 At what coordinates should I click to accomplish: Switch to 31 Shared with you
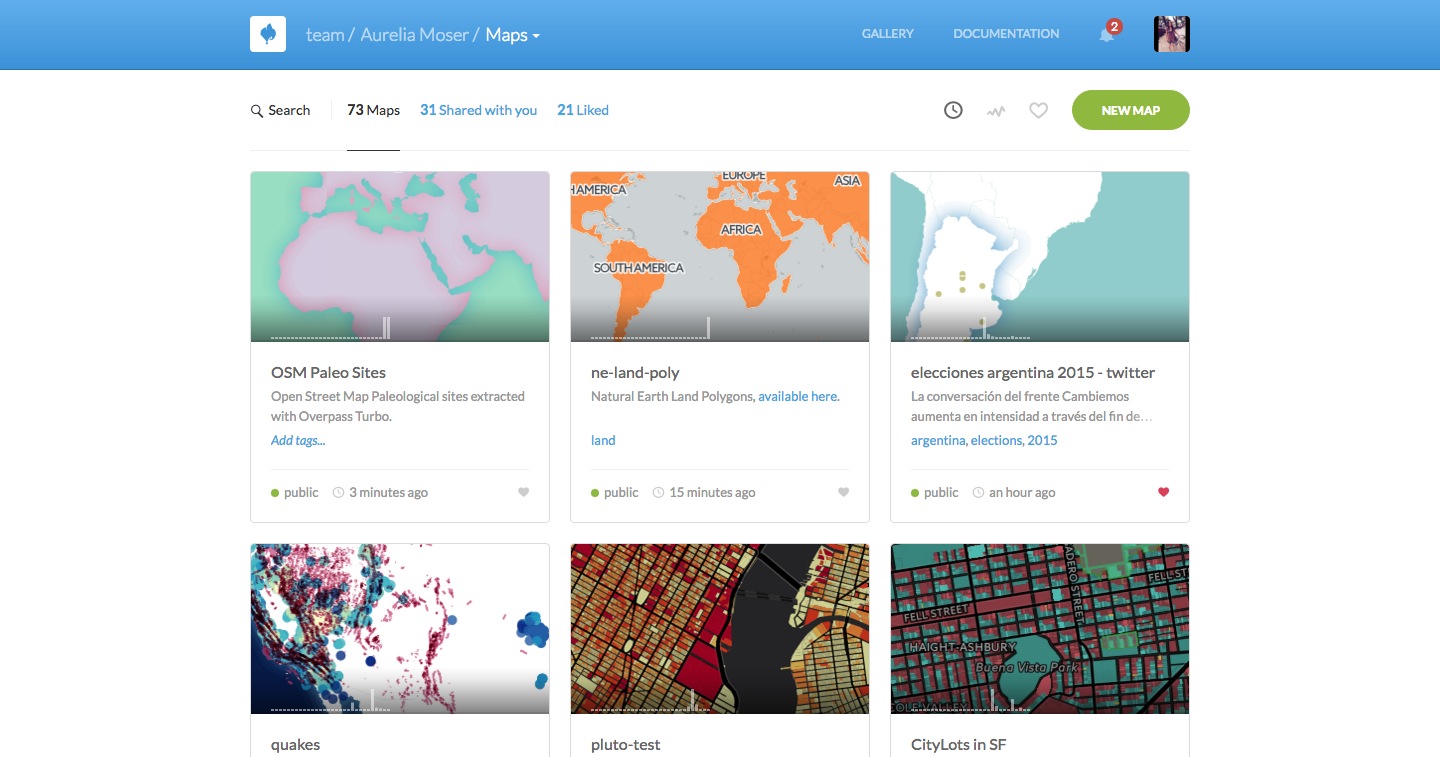click(x=478, y=110)
